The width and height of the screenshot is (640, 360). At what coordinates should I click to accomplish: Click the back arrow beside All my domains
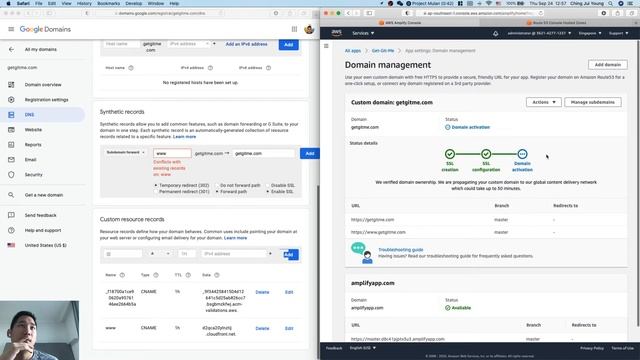tap(11, 49)
